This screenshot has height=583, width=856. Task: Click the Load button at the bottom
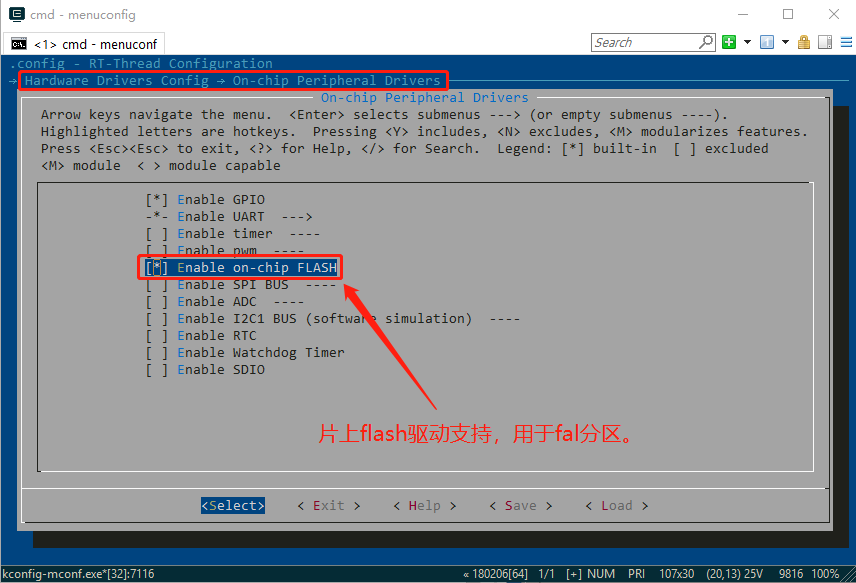pyautogui.click(x=617, y=505)
